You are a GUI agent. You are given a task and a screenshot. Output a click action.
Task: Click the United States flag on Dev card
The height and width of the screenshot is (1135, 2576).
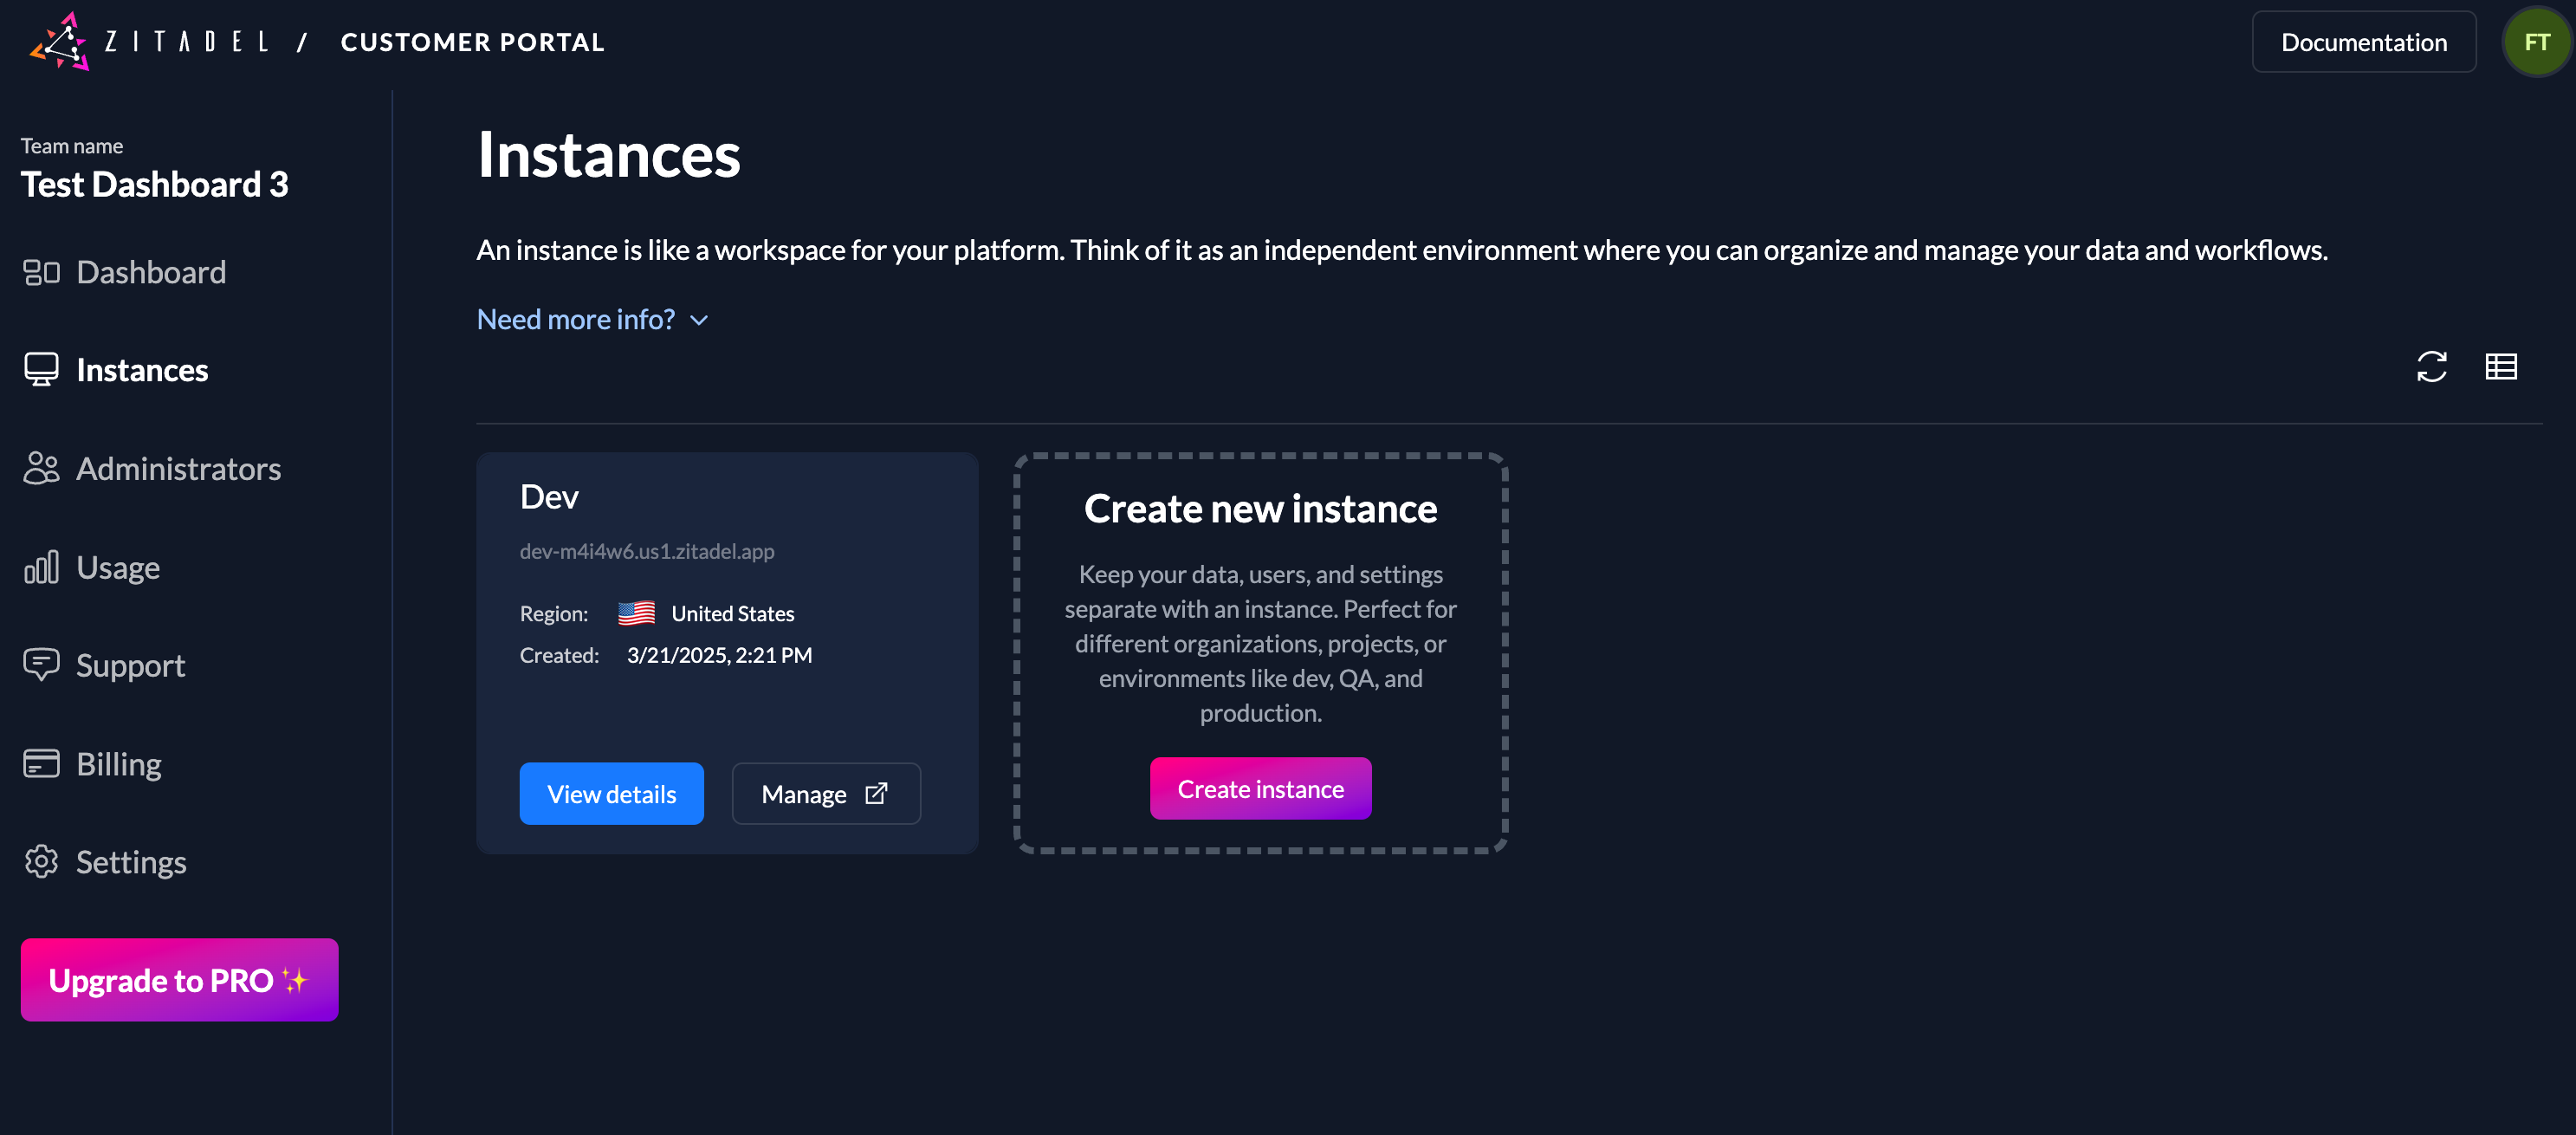tap(637, 613)
